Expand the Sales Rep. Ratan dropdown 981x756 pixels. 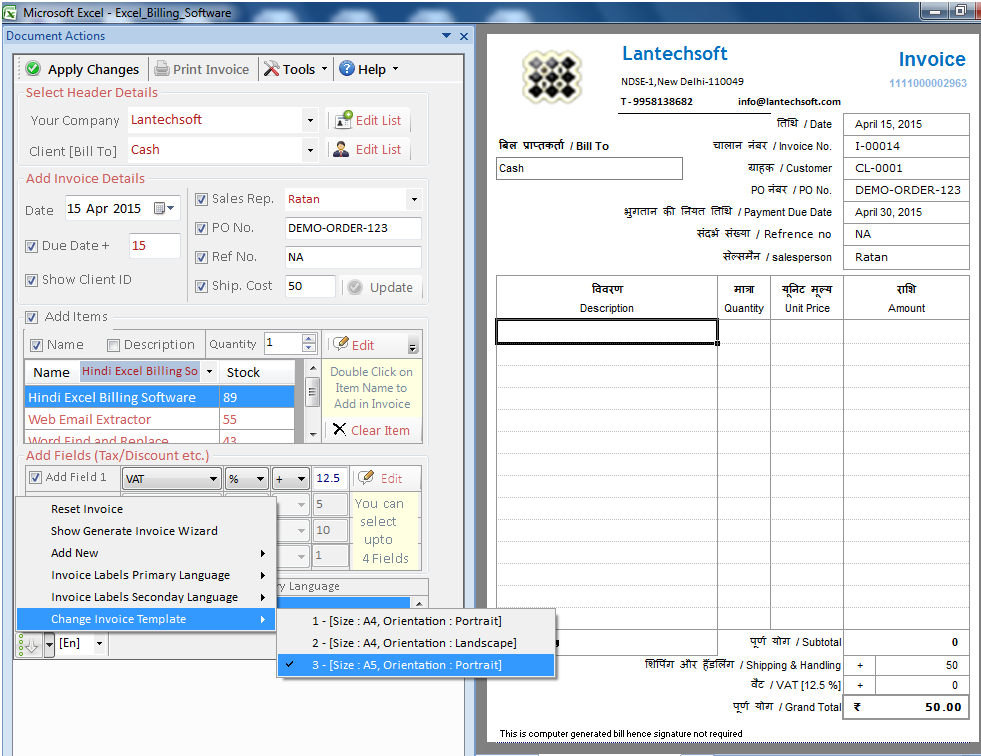tap(414, 199)
